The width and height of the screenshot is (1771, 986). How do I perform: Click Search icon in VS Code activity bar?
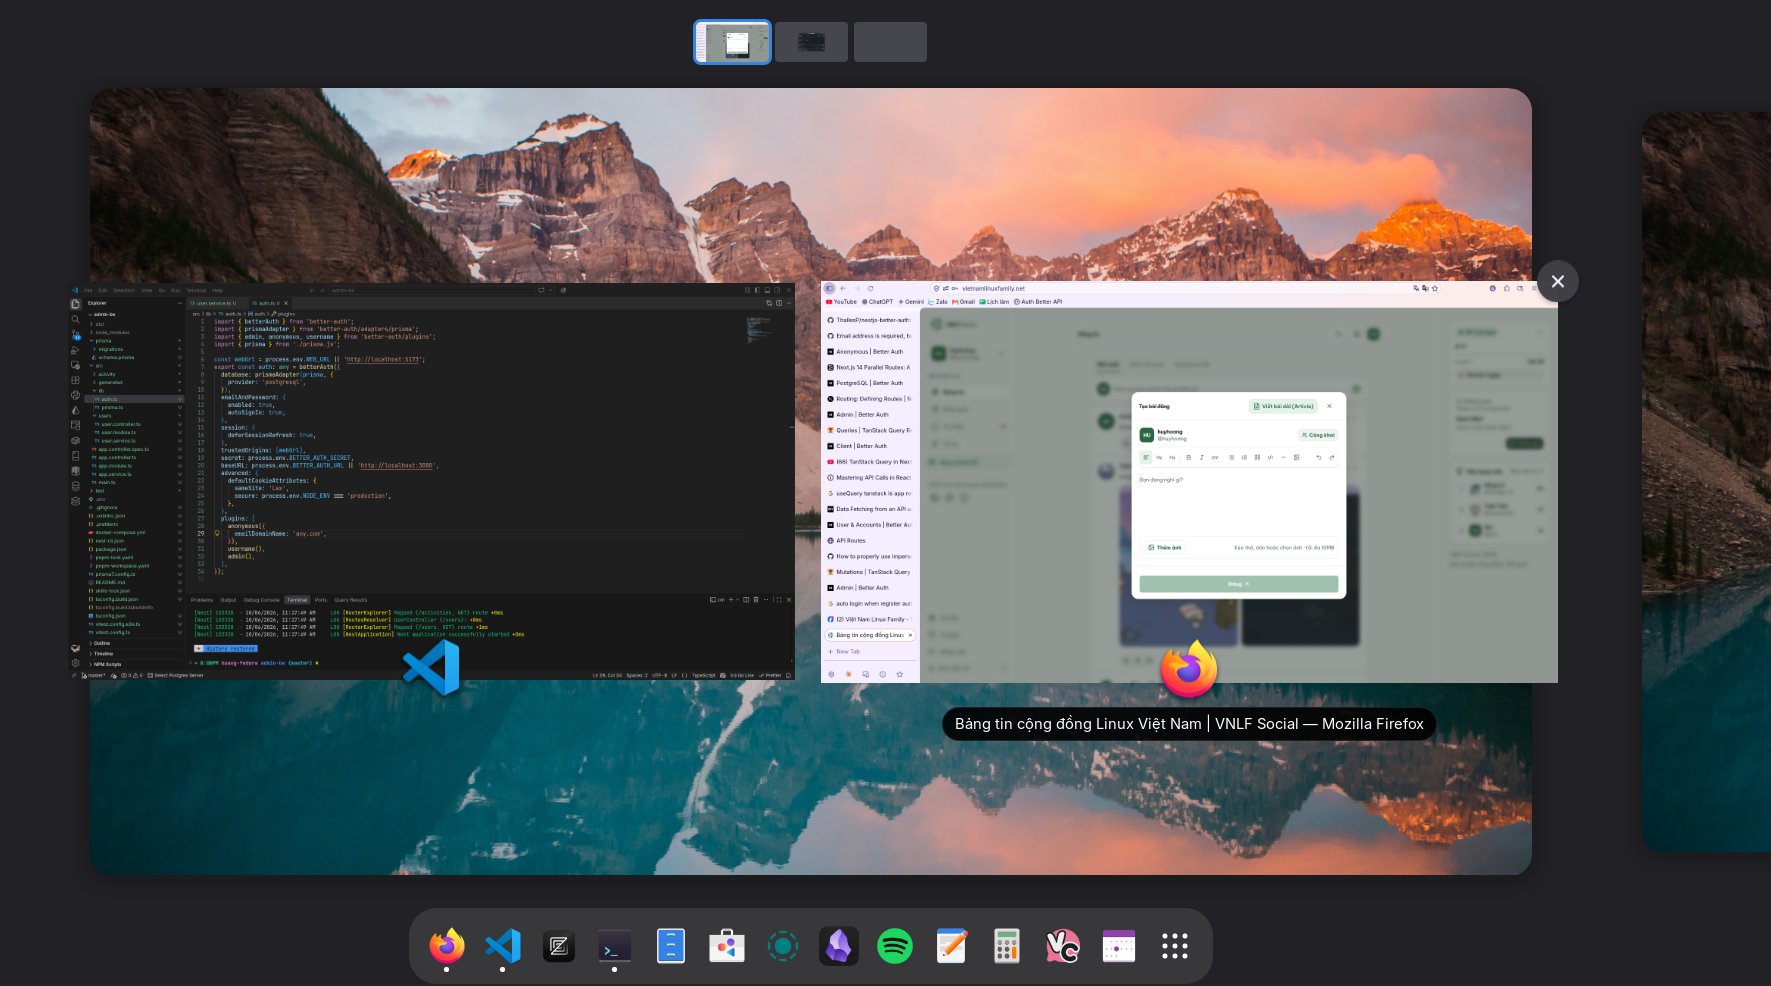click(x=75, y=319)
